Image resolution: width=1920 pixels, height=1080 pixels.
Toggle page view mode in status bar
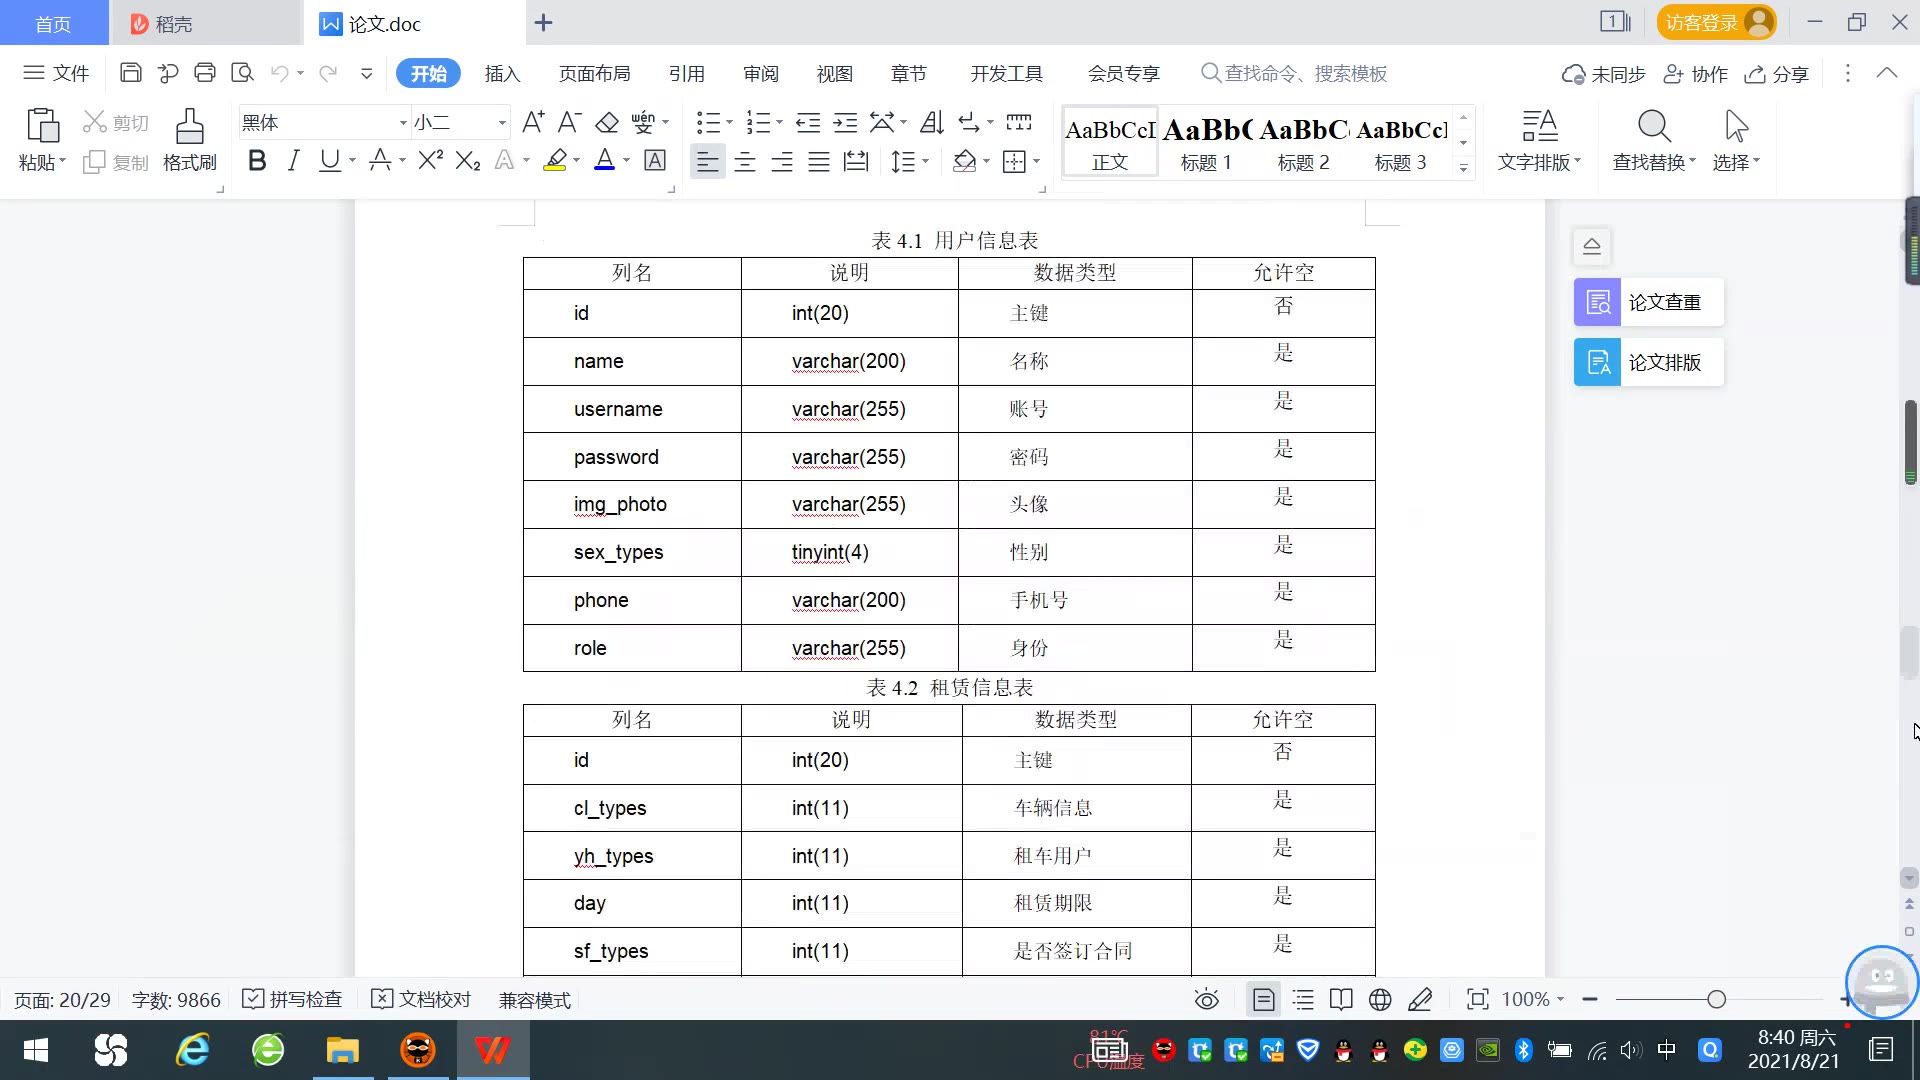click(x=1264, y=999)
